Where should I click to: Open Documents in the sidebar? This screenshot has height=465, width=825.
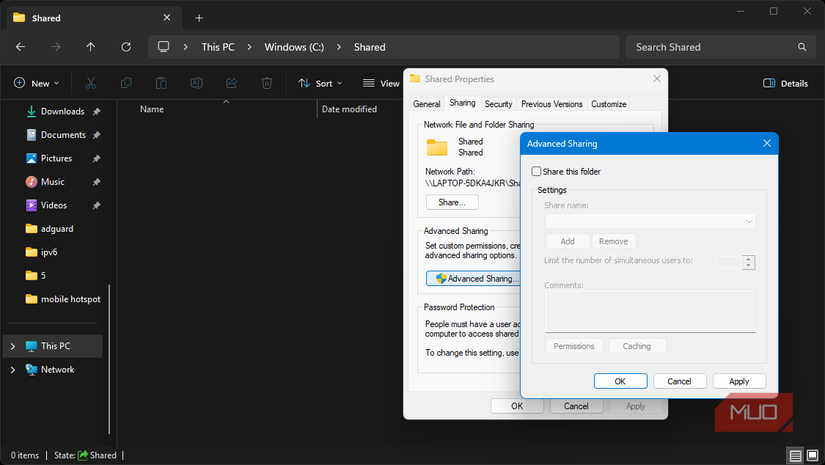[x=63, y=135]
